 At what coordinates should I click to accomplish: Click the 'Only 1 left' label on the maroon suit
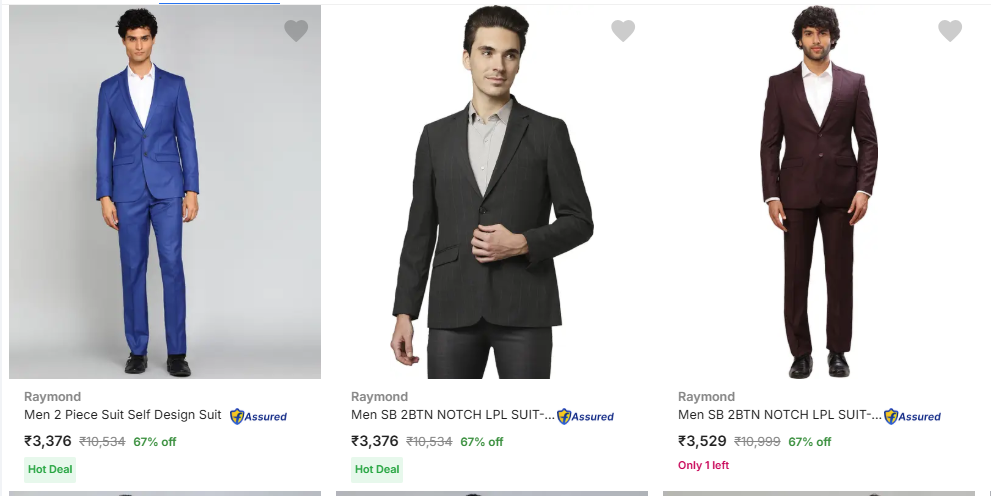point(703,465)
